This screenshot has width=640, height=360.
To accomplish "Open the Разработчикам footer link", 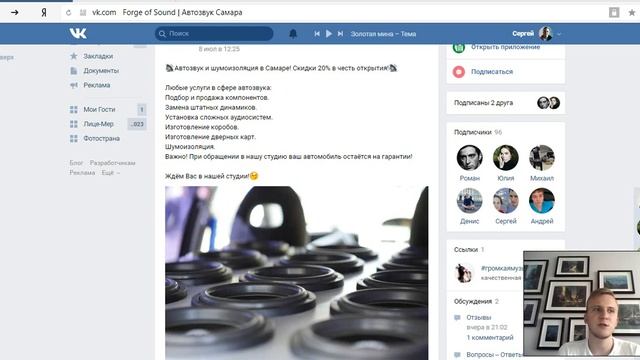I will [x=112, y=163].
